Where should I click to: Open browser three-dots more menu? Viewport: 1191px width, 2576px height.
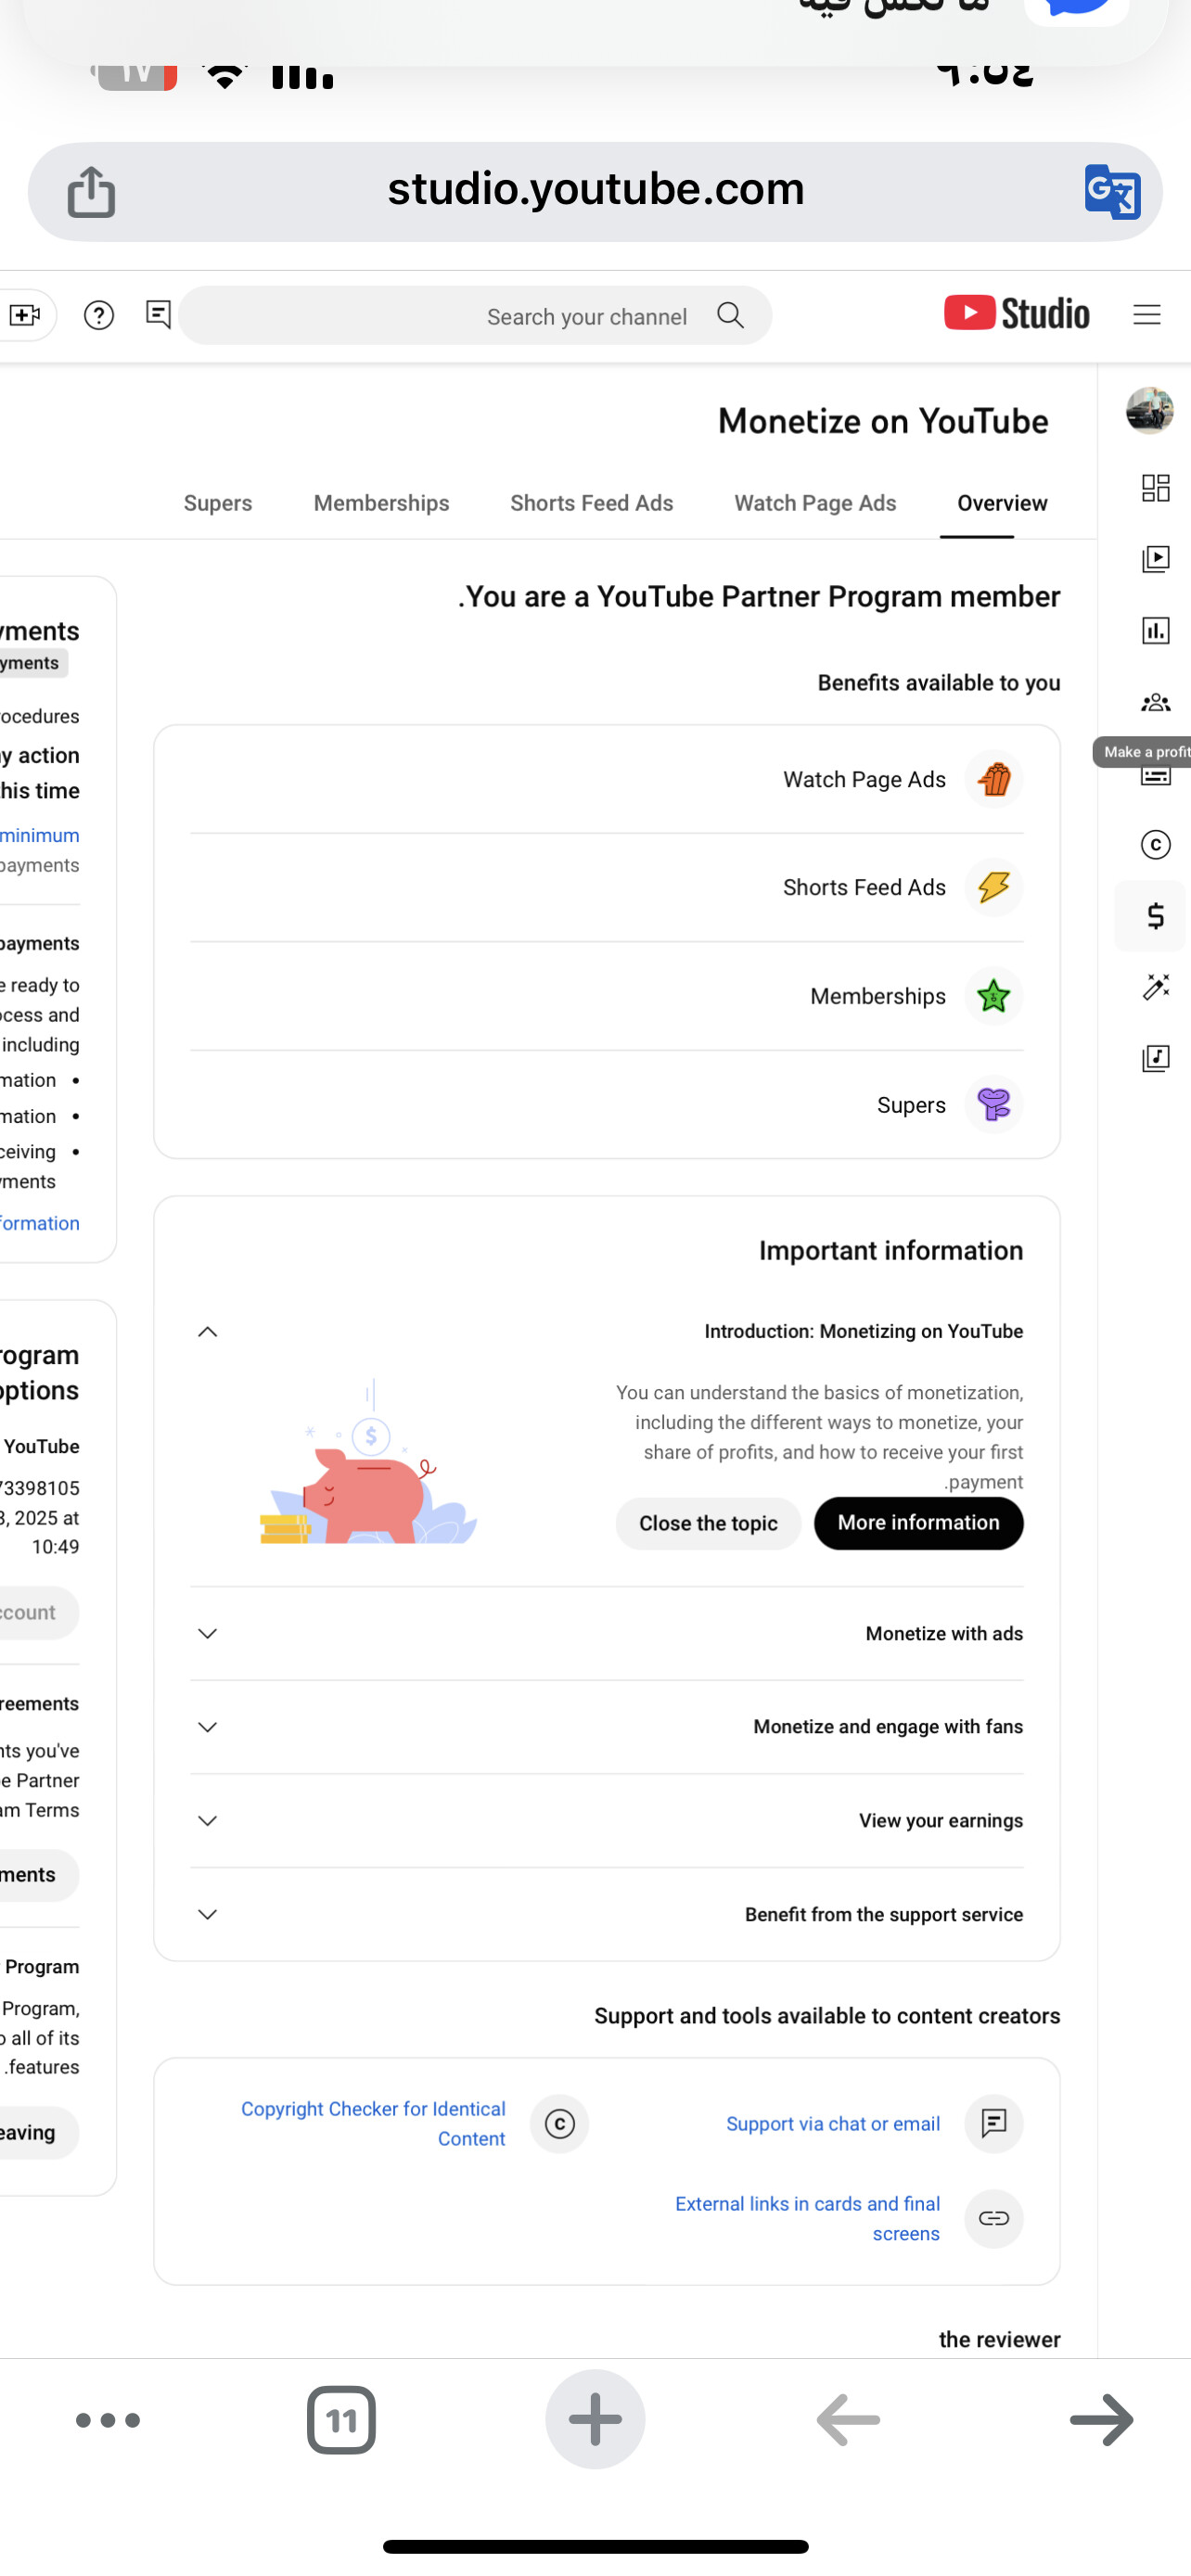tap(108, 2420)
